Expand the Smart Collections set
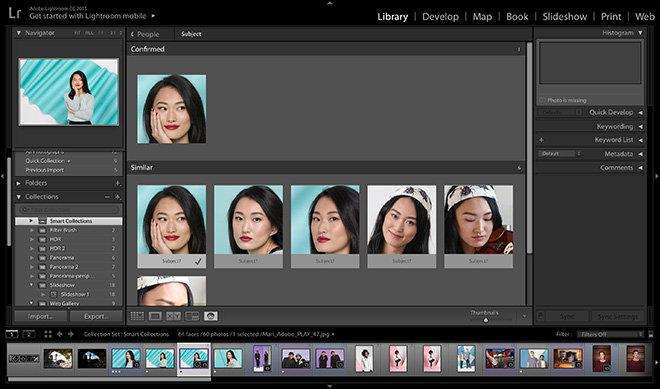 31,221
